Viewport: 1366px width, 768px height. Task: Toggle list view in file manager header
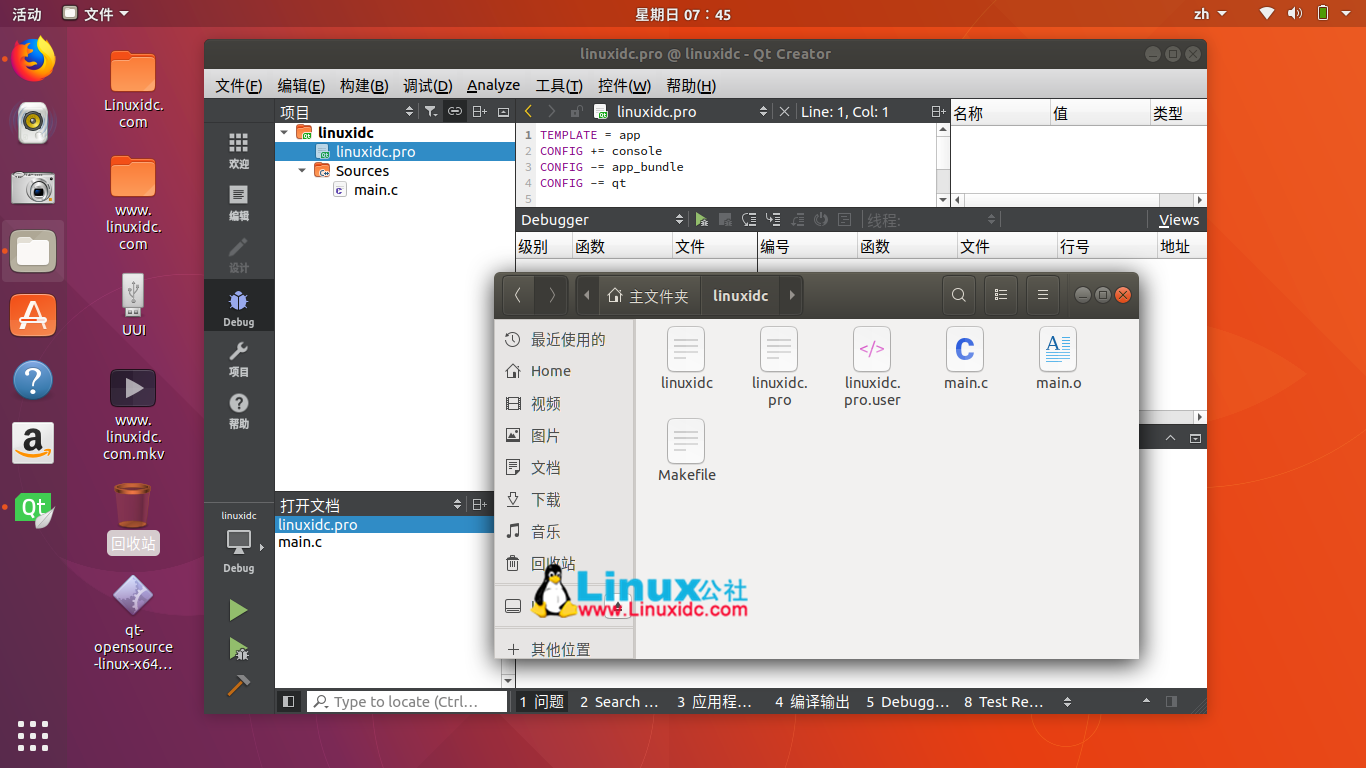click(x=1000, y=295)
